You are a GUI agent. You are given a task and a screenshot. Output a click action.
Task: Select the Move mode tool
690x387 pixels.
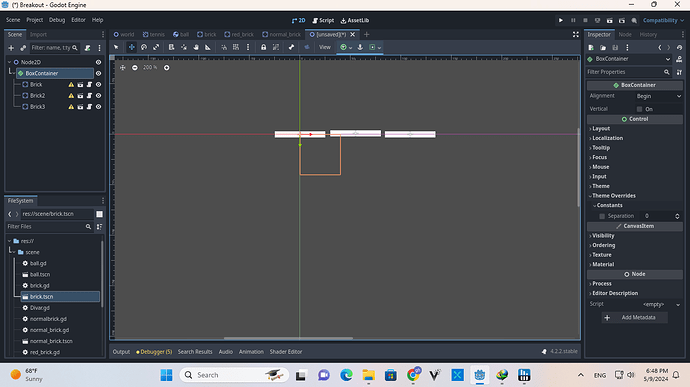click(x=132, y=47)
